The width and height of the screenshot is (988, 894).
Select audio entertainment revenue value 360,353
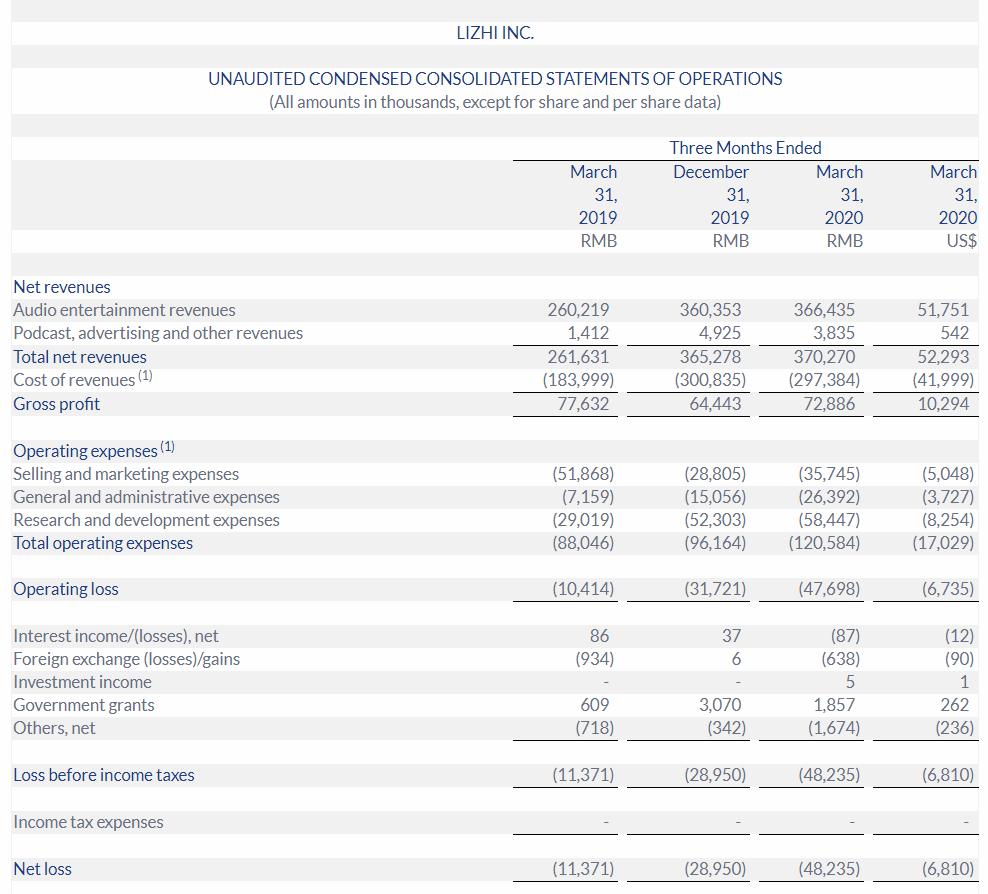tap(710, 310)
